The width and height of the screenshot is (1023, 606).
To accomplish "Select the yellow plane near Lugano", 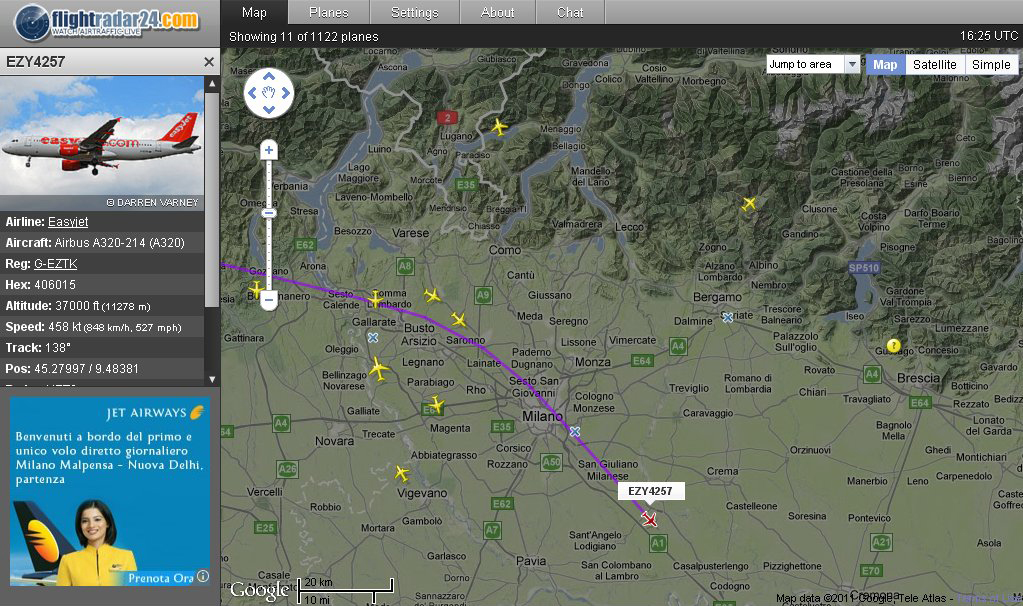I will 499,127.
